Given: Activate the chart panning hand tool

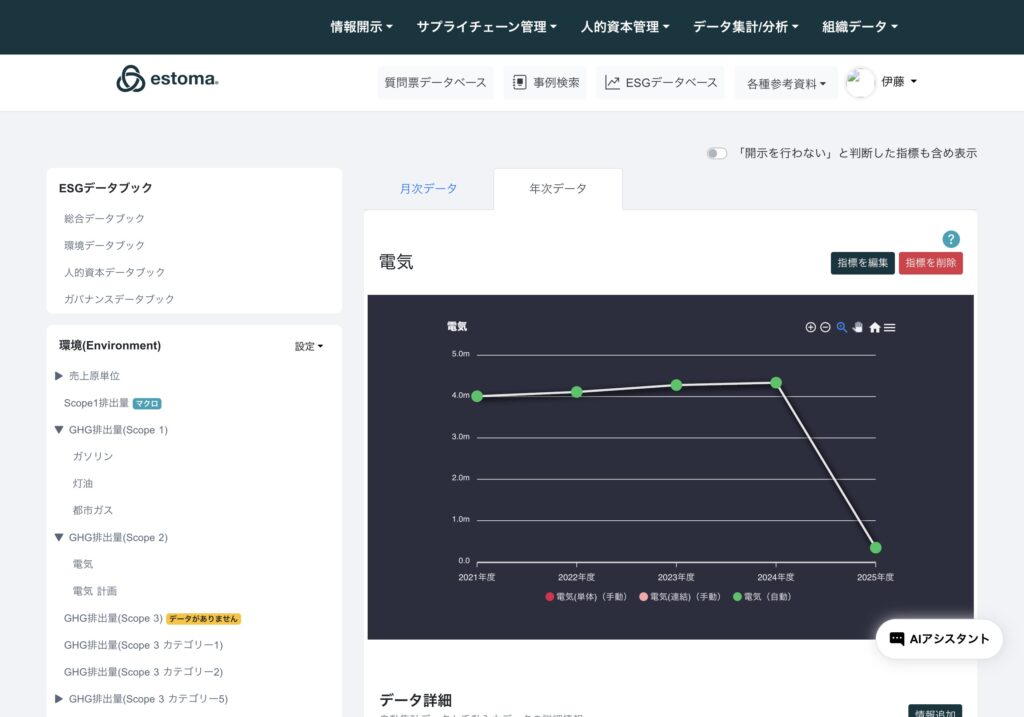Looking at the screenshot, I should coord(858,327).
